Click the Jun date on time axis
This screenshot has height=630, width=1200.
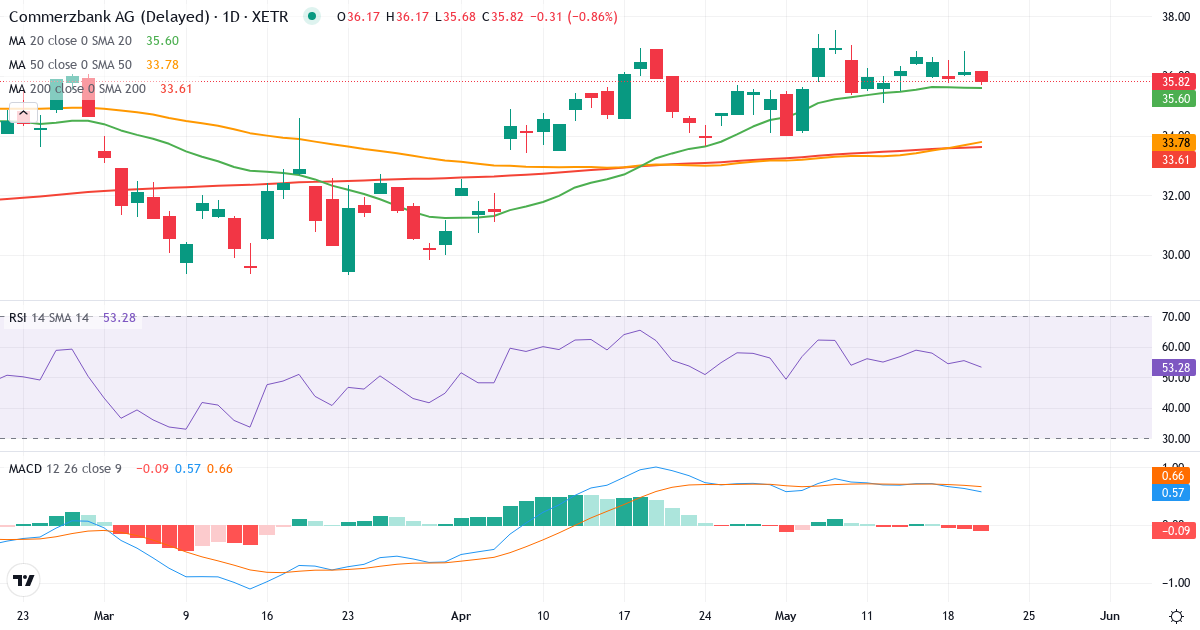[x=1111, y=615]
